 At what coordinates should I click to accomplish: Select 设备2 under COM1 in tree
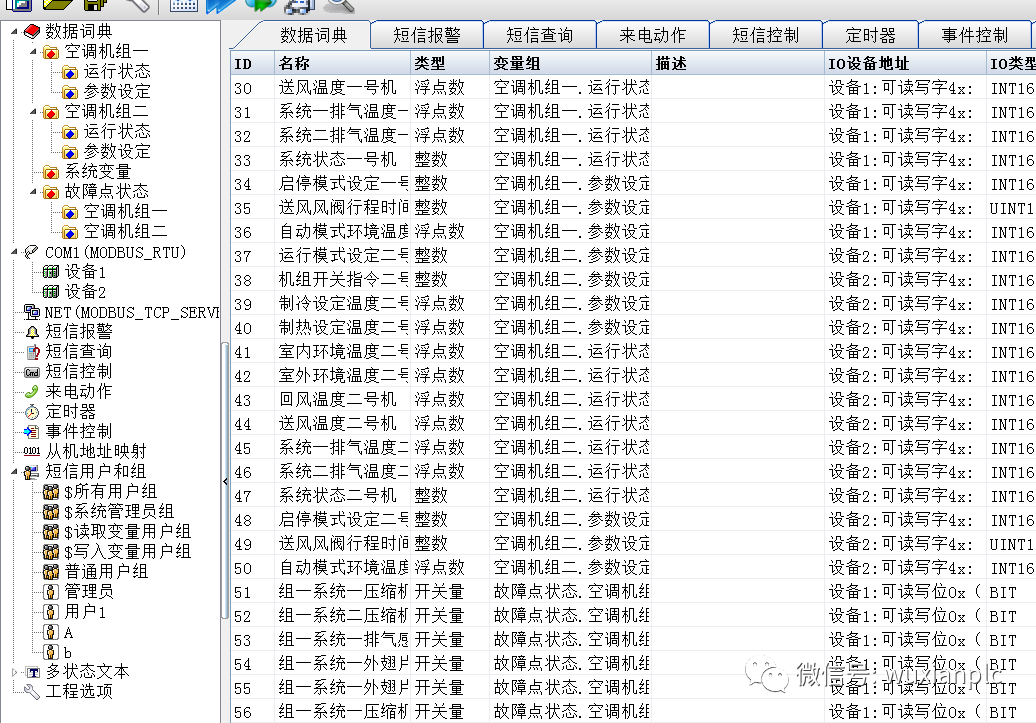click(85, 292)
